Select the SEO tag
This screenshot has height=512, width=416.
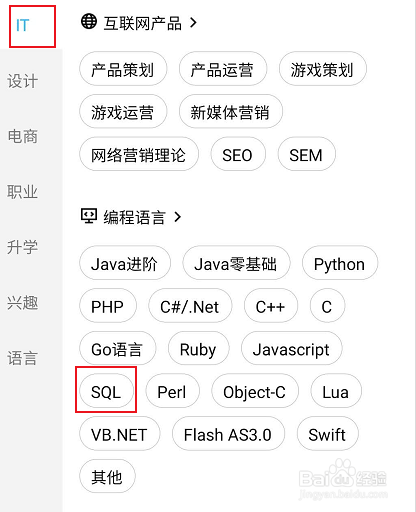coord(238,154)
